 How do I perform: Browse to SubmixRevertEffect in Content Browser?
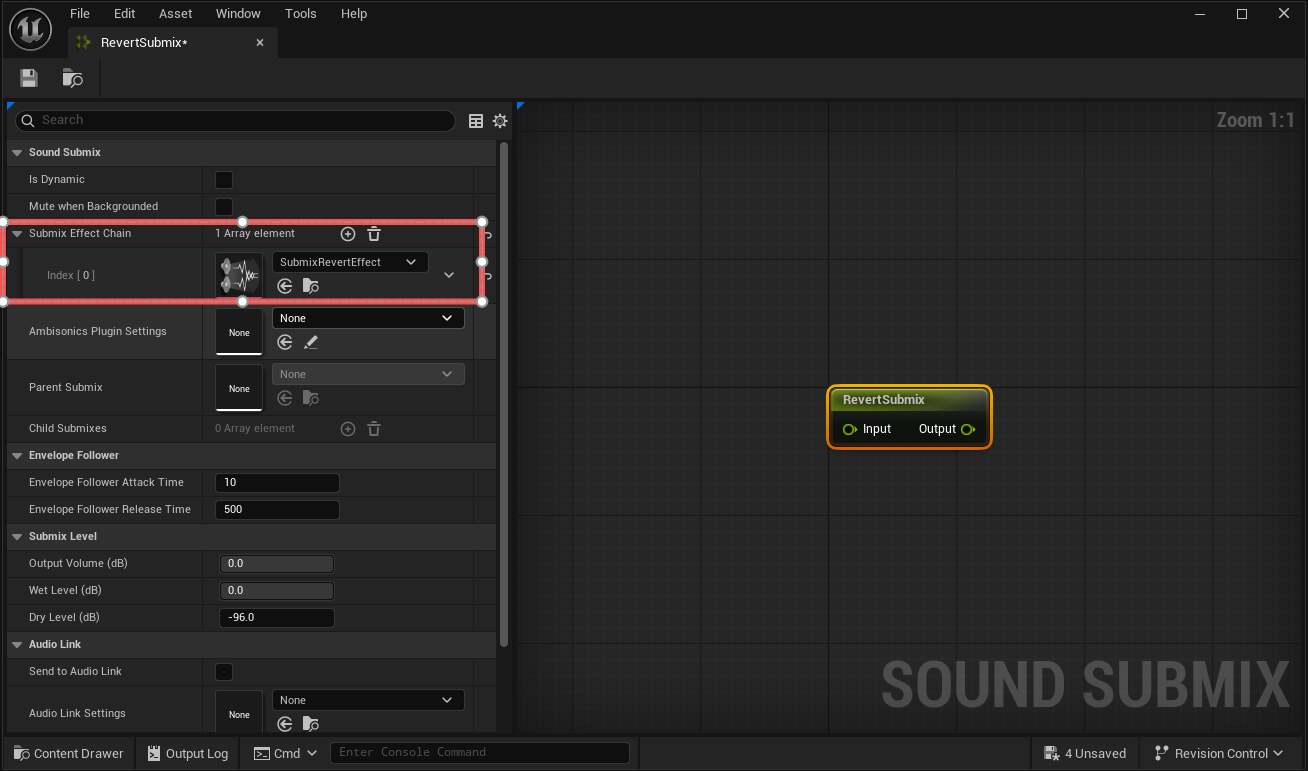pos(310,285)
